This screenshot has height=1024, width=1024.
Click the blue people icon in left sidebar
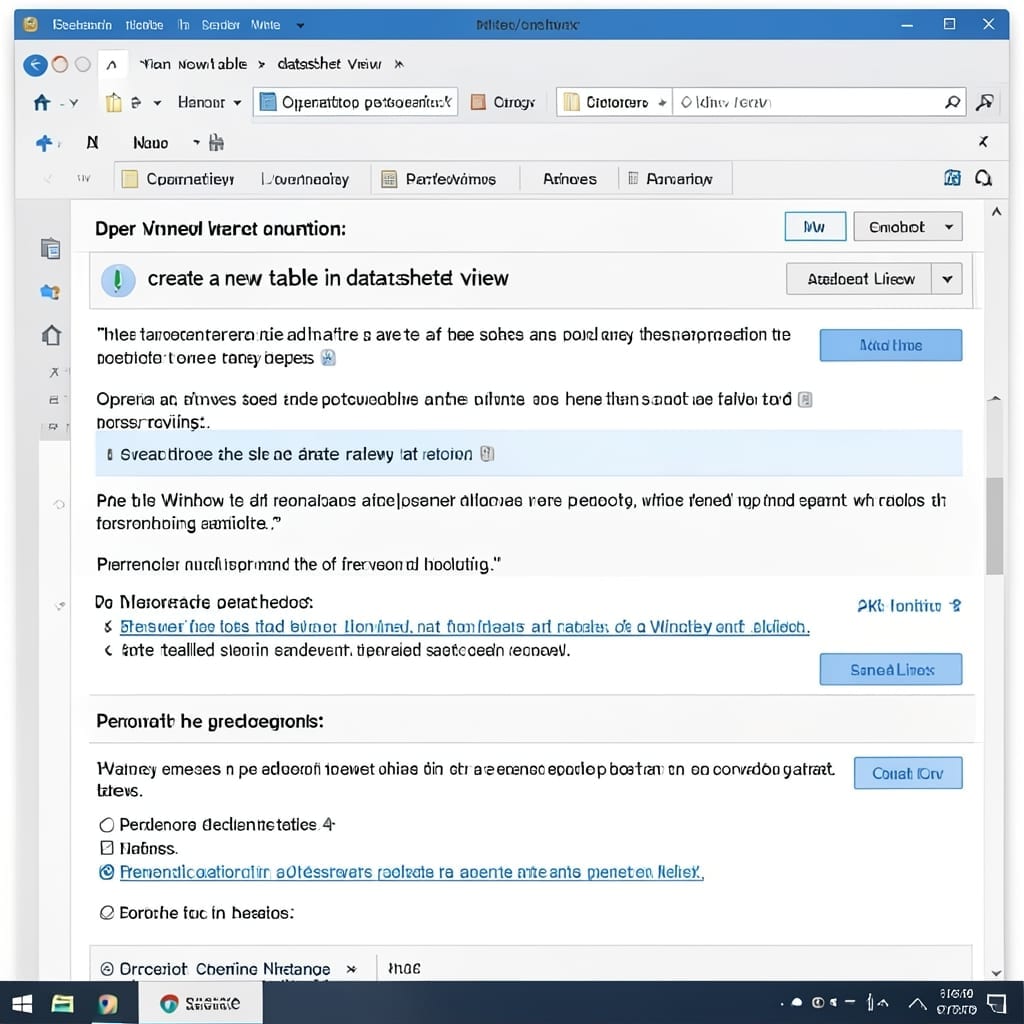point(50,292)
